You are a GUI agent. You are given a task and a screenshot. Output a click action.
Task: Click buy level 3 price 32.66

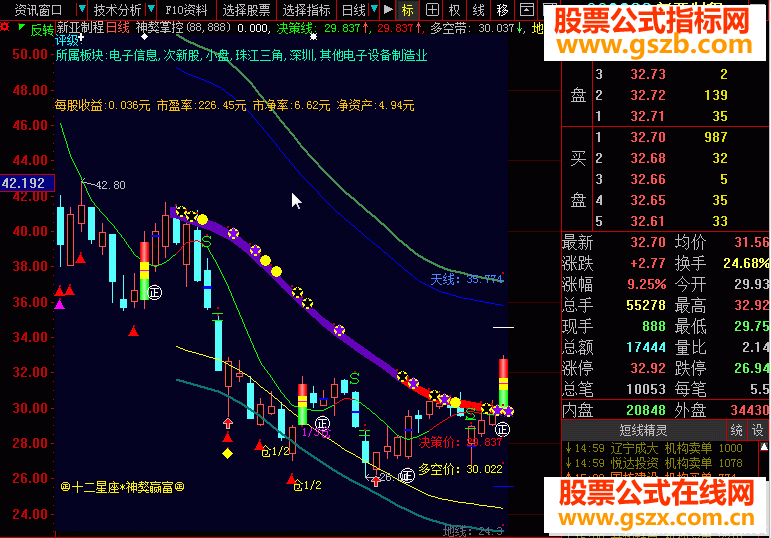648,179
